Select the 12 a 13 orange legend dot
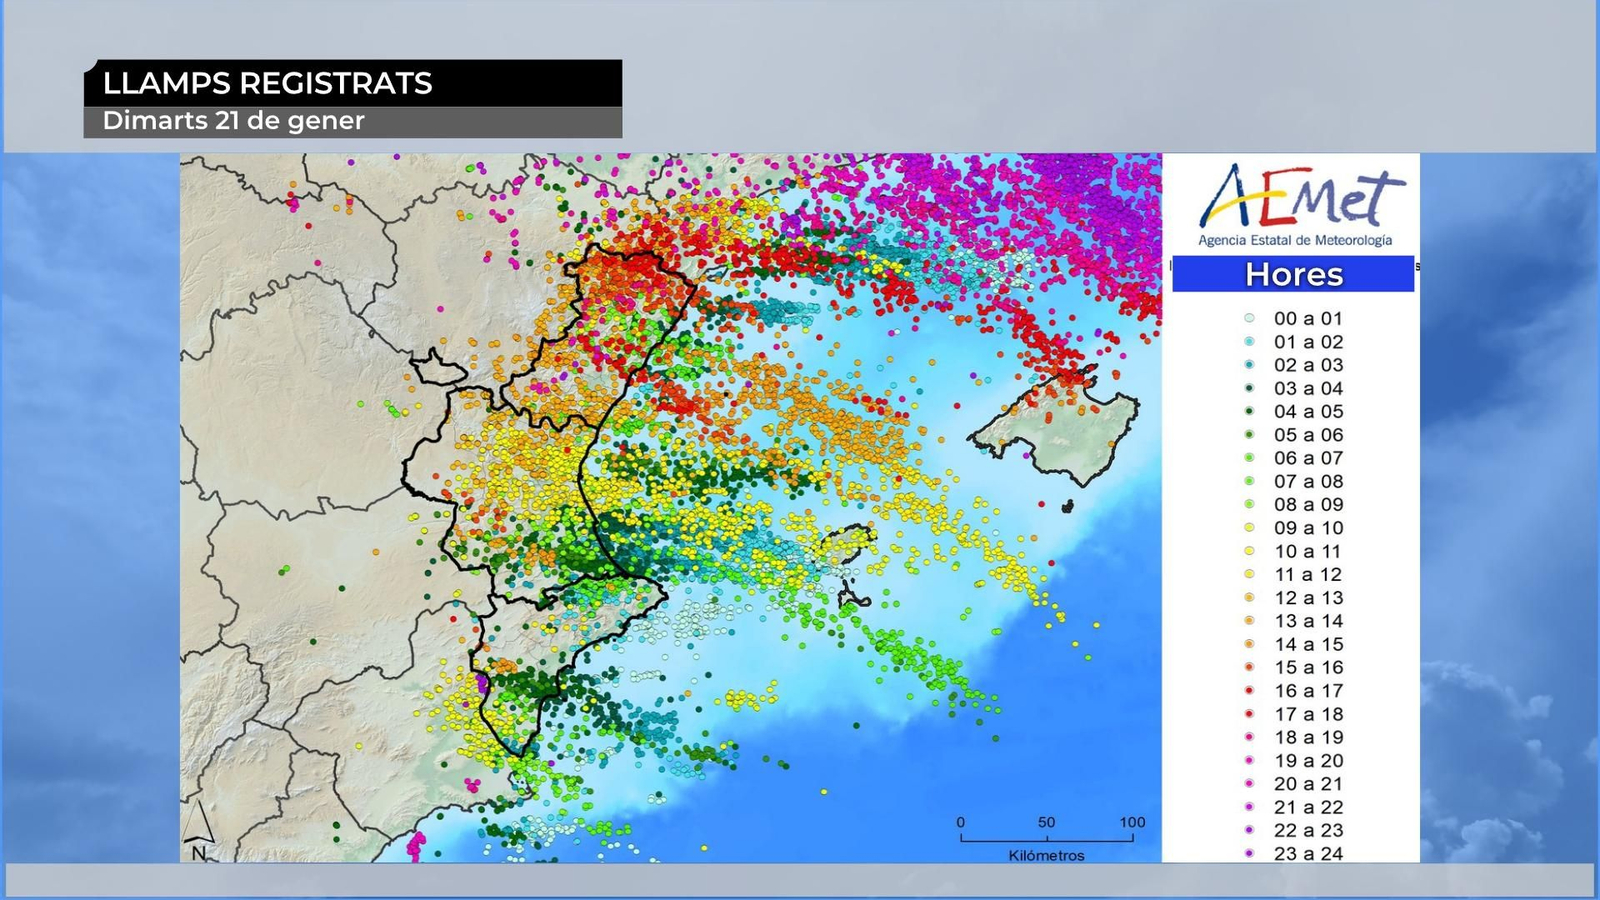The height and width of the screenshot is (900, 1600). coord(1249,597)
